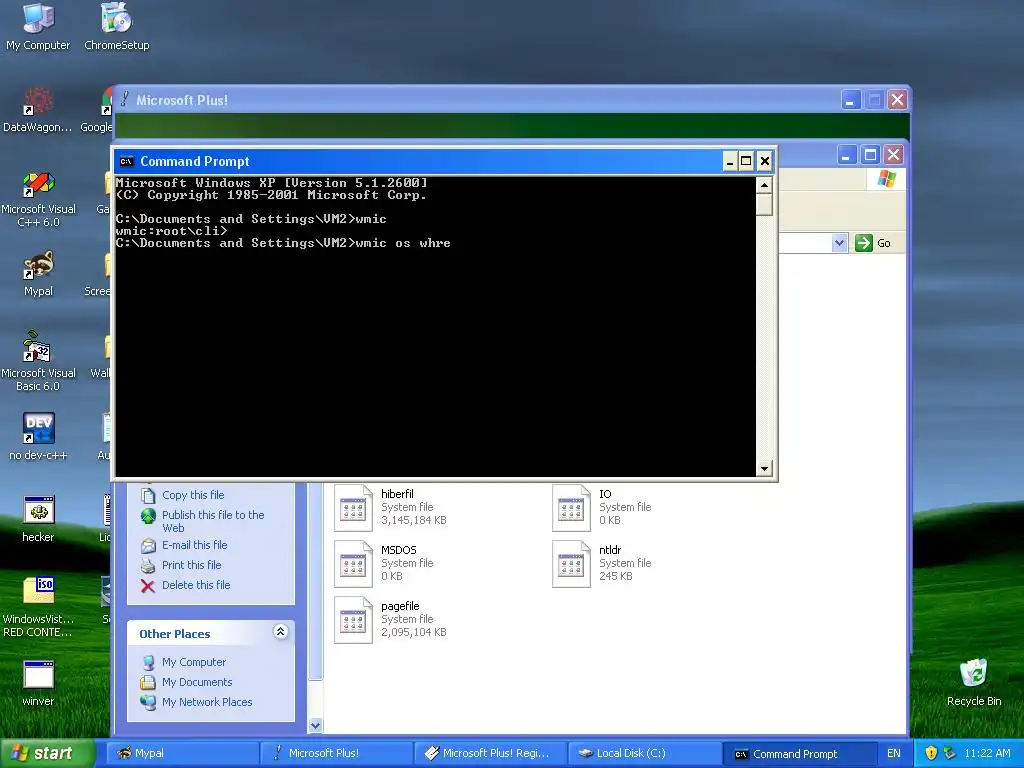The height and width of the screenshot is (768, 1024).
Task: Go to My Documents in Other Places
Action: pos(197,682)
